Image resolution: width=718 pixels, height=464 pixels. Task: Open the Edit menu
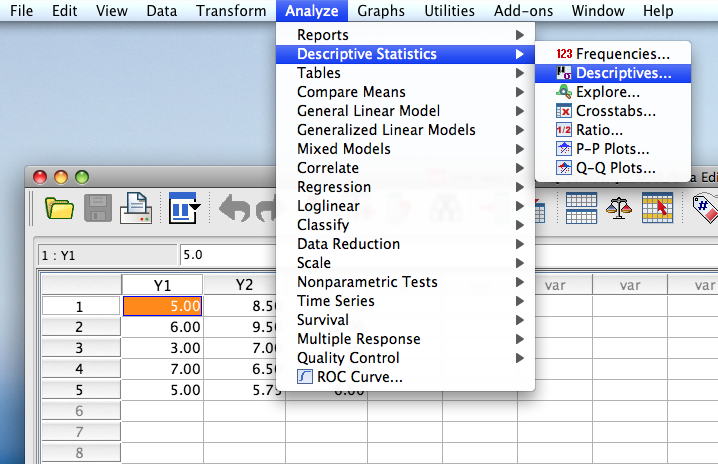65,11
